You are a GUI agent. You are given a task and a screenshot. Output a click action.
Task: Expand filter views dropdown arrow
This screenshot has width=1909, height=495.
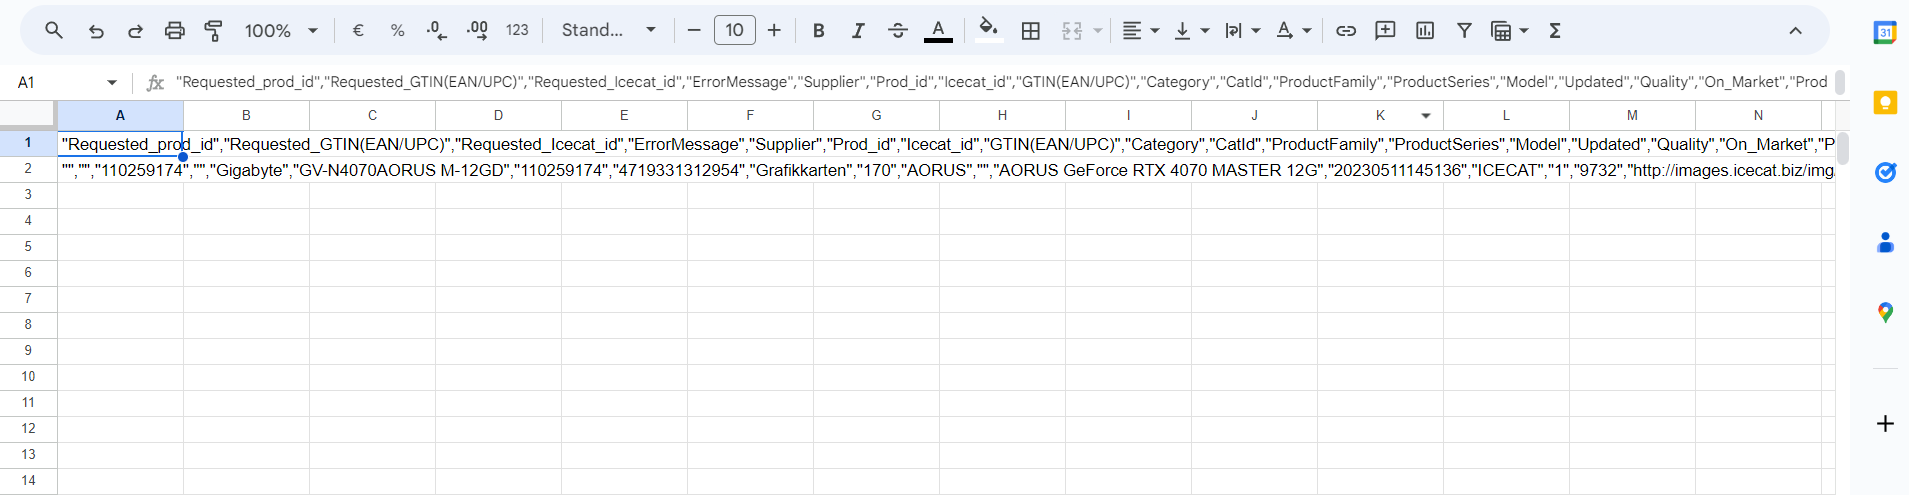pos(1524,31)
